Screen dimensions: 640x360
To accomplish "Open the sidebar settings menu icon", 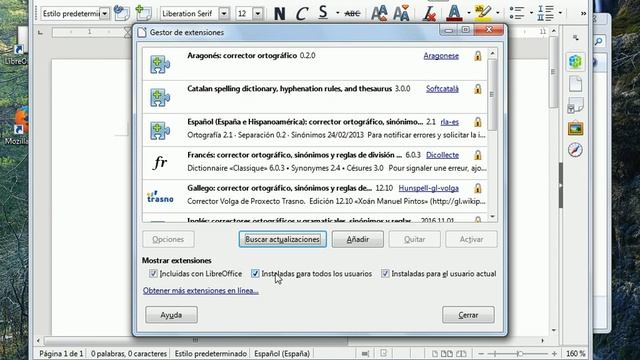I will coord(576,38).
